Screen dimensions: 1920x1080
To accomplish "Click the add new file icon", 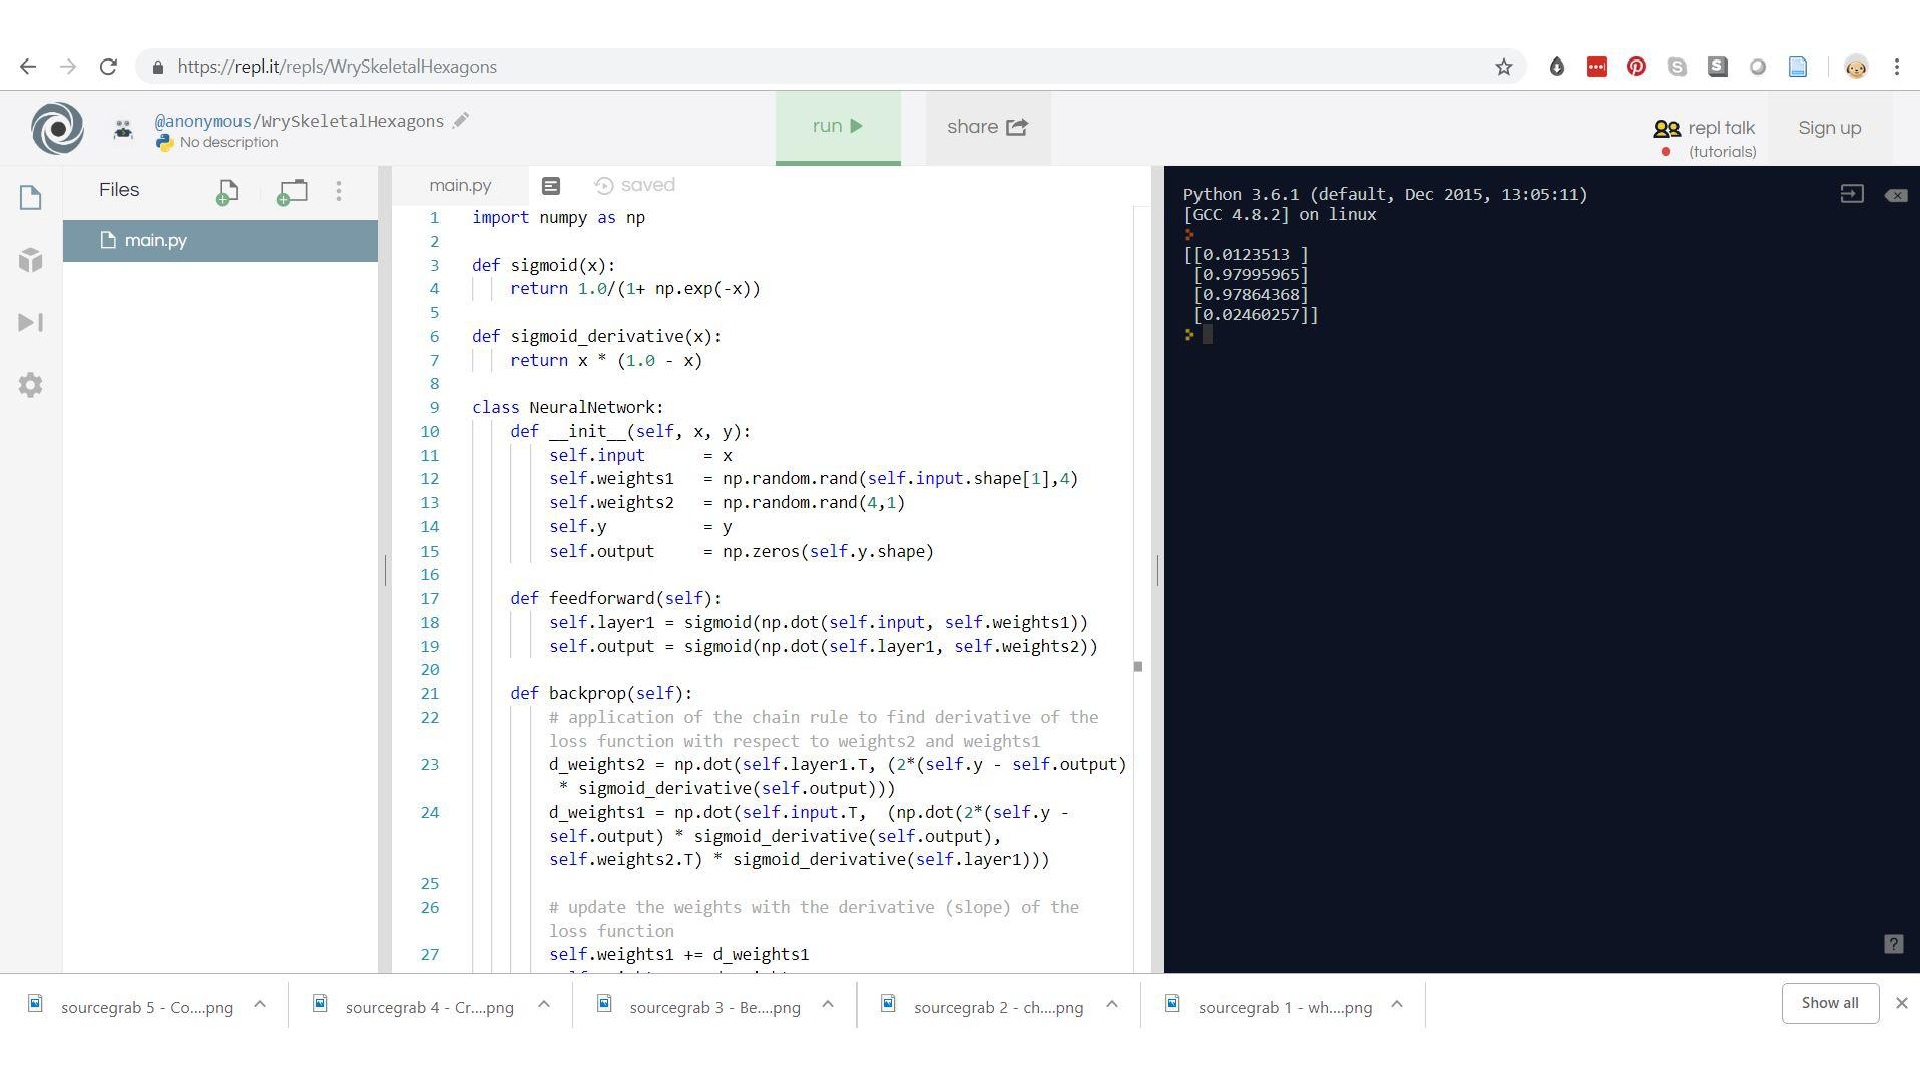I will pos(227,191).
